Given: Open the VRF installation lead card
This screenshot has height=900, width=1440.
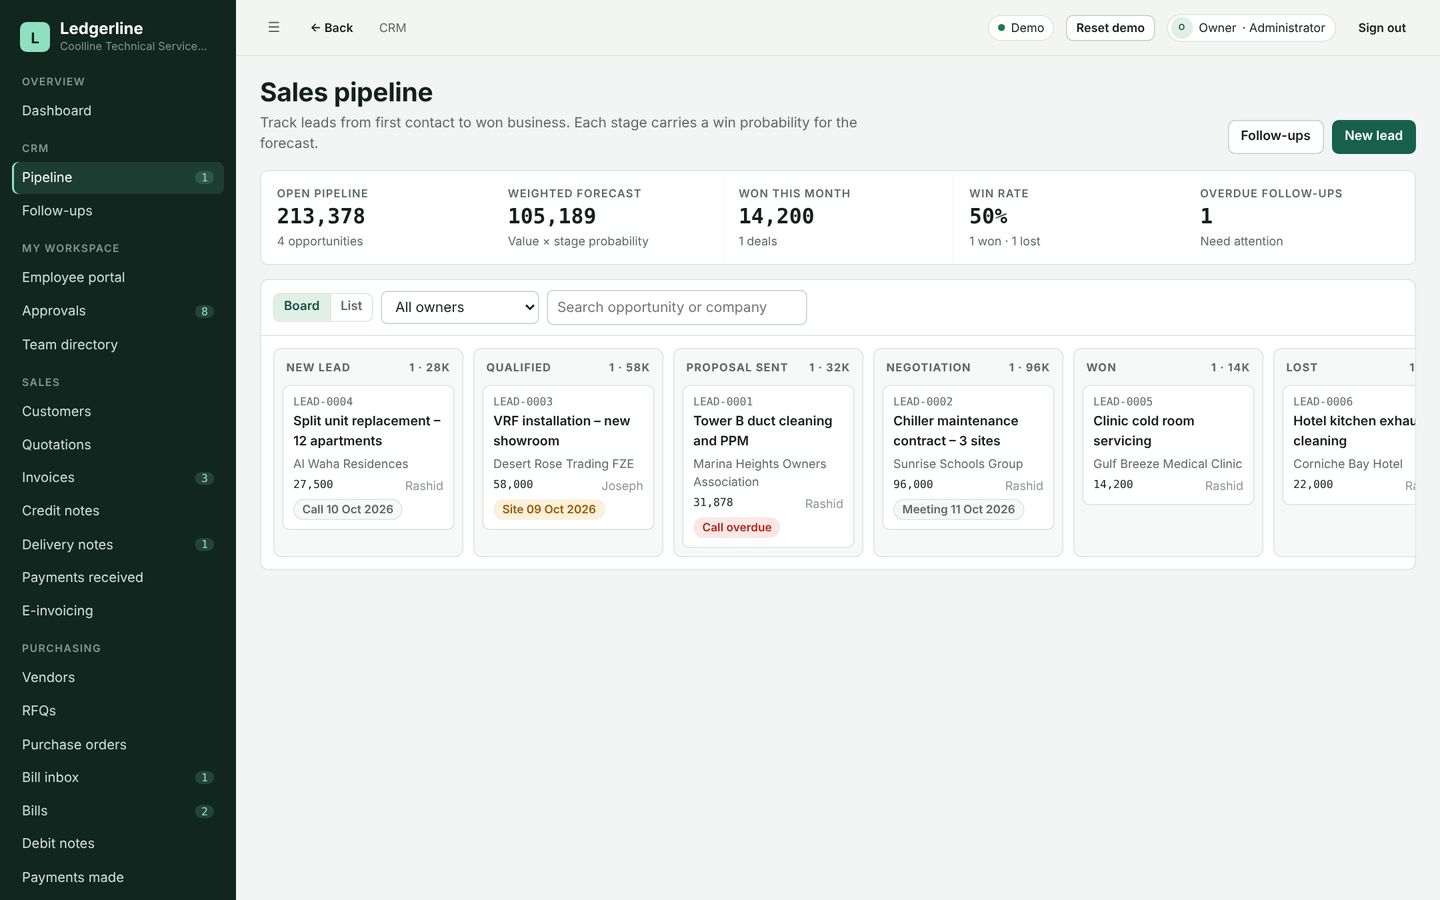Looking at the screenshot, I should point(568,457).
